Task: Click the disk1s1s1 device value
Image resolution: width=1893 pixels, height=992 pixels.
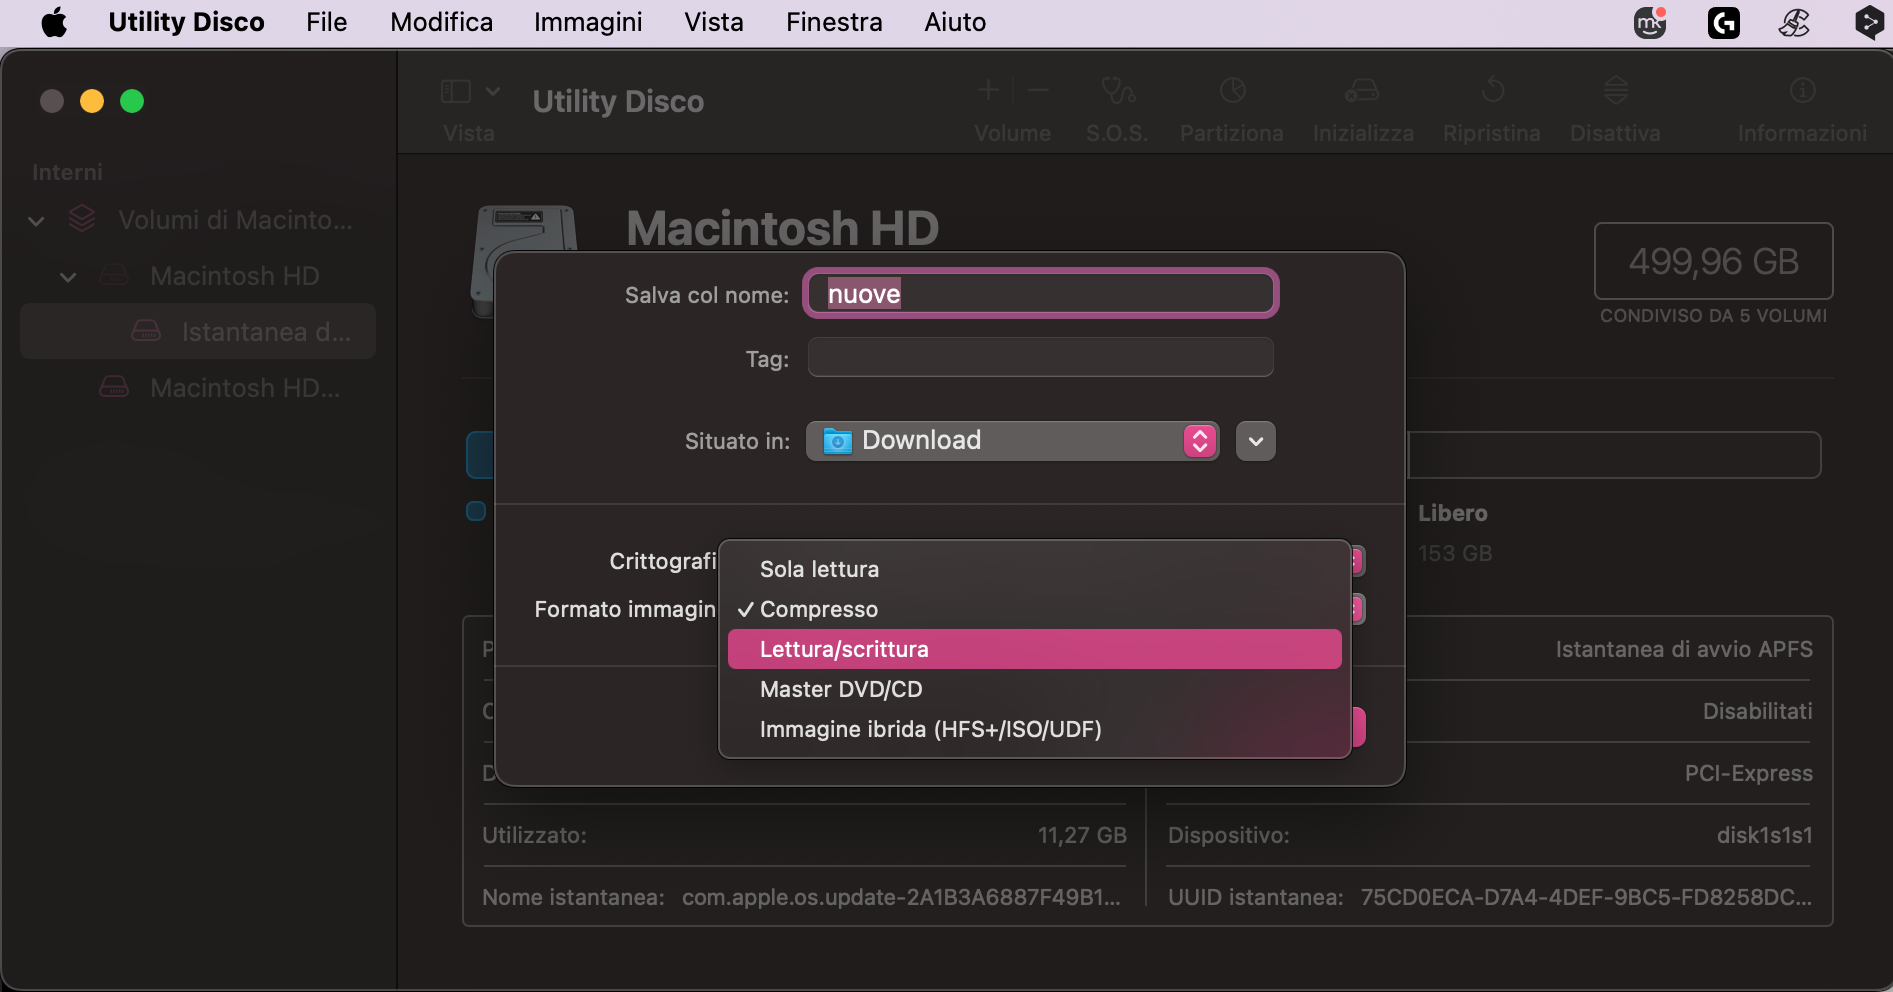Action: (1764, 835)
